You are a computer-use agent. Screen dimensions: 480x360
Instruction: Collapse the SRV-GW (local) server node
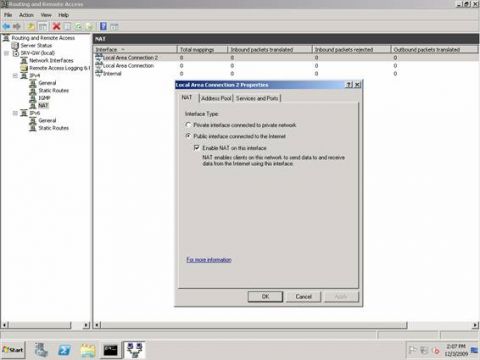point(6,53)
